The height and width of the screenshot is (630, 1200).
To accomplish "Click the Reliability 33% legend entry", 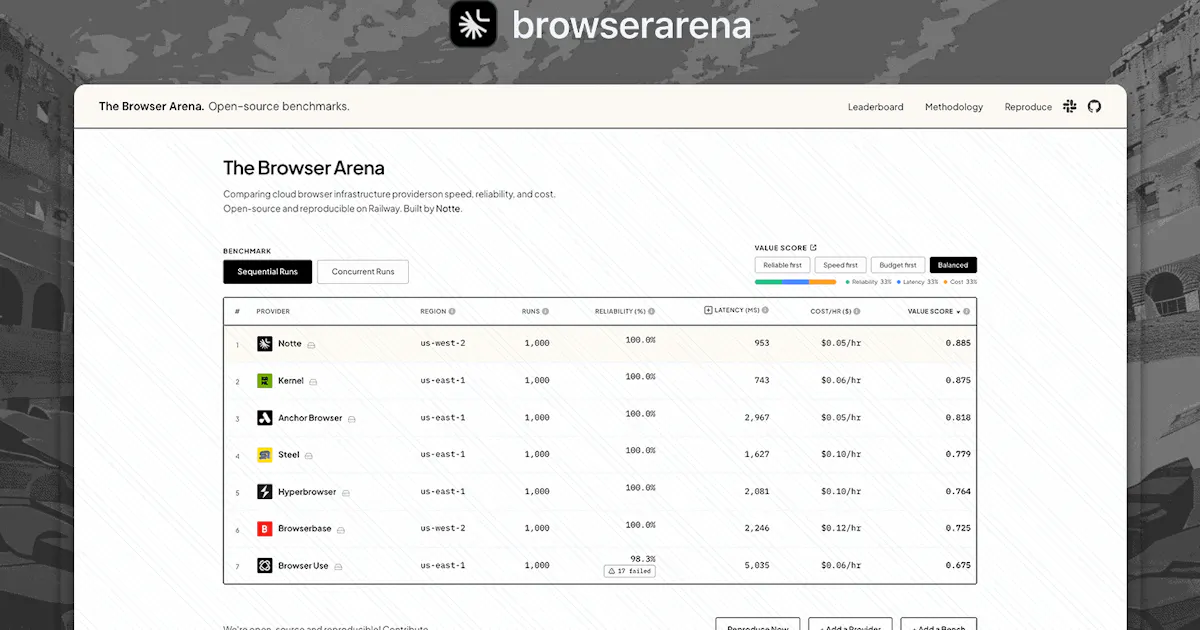I will pyautogui.click(x=868, y=282).
